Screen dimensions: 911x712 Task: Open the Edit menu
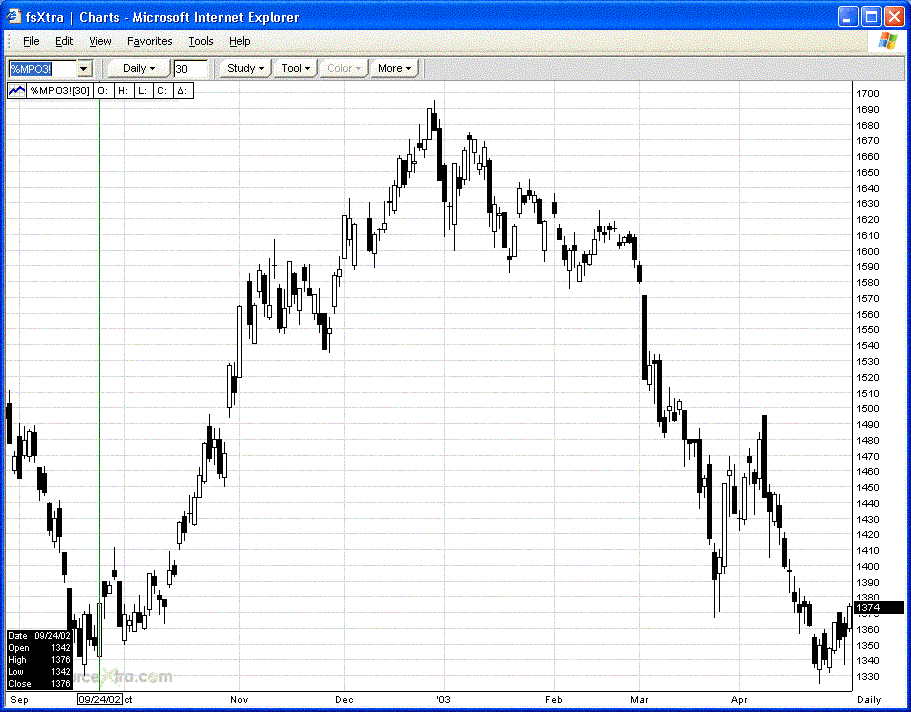coord(64,41)
